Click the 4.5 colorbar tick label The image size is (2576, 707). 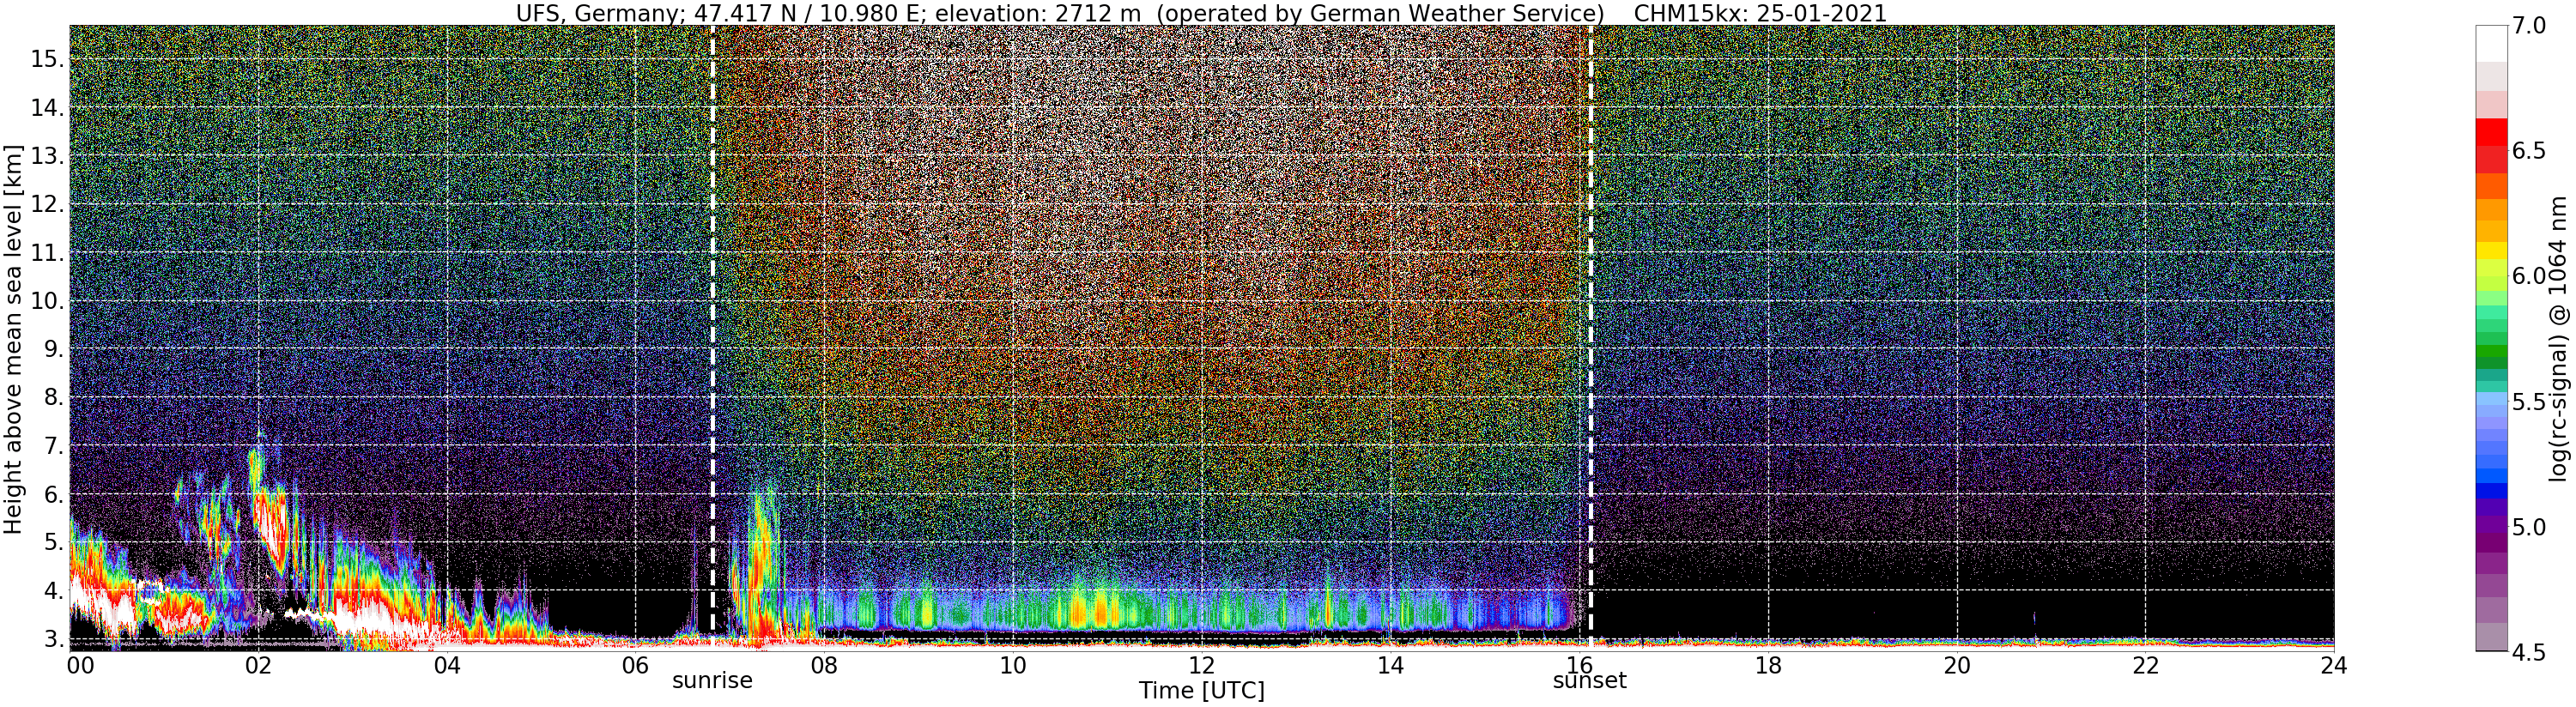click(x=2528, y=652)
